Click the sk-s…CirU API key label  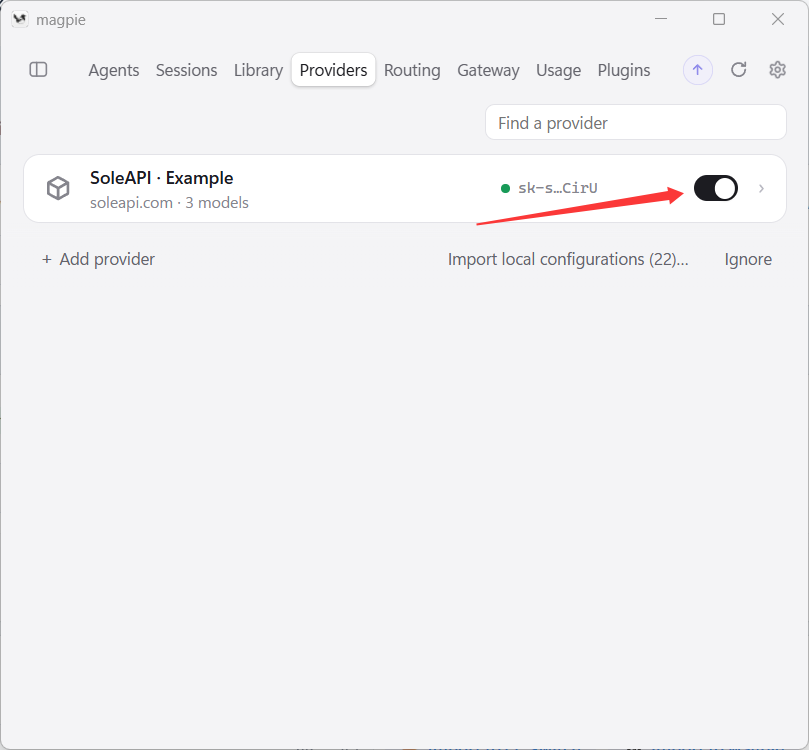click(558, 188)
